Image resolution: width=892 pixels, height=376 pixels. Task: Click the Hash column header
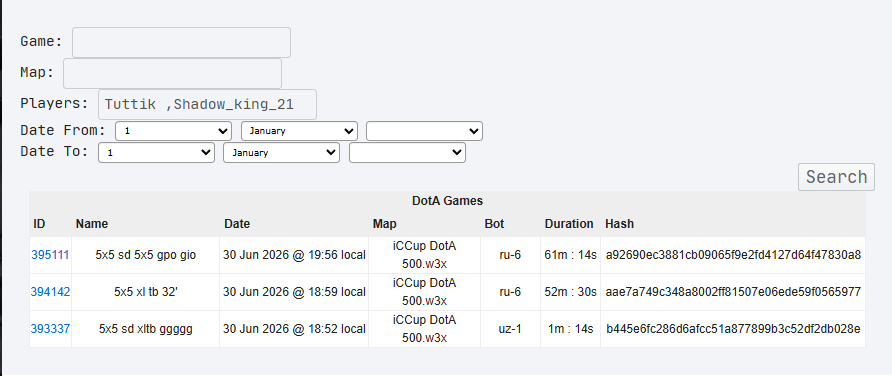point(620,224)
